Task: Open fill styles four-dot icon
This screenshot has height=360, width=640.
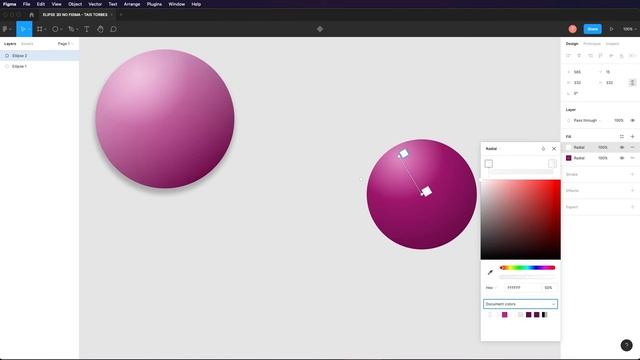Action: coord(622,136)
